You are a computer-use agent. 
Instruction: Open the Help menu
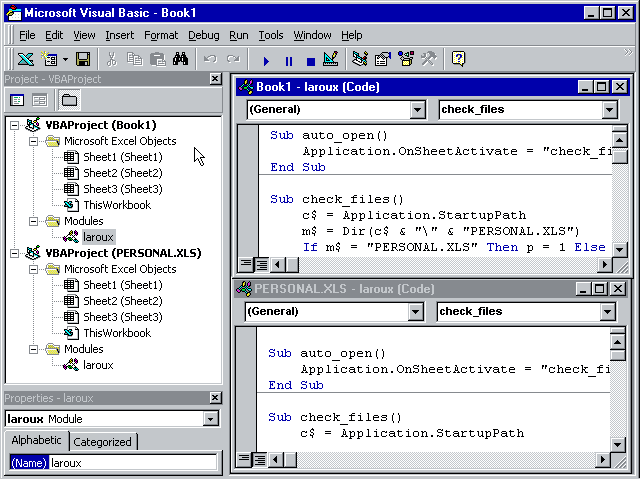351,36
